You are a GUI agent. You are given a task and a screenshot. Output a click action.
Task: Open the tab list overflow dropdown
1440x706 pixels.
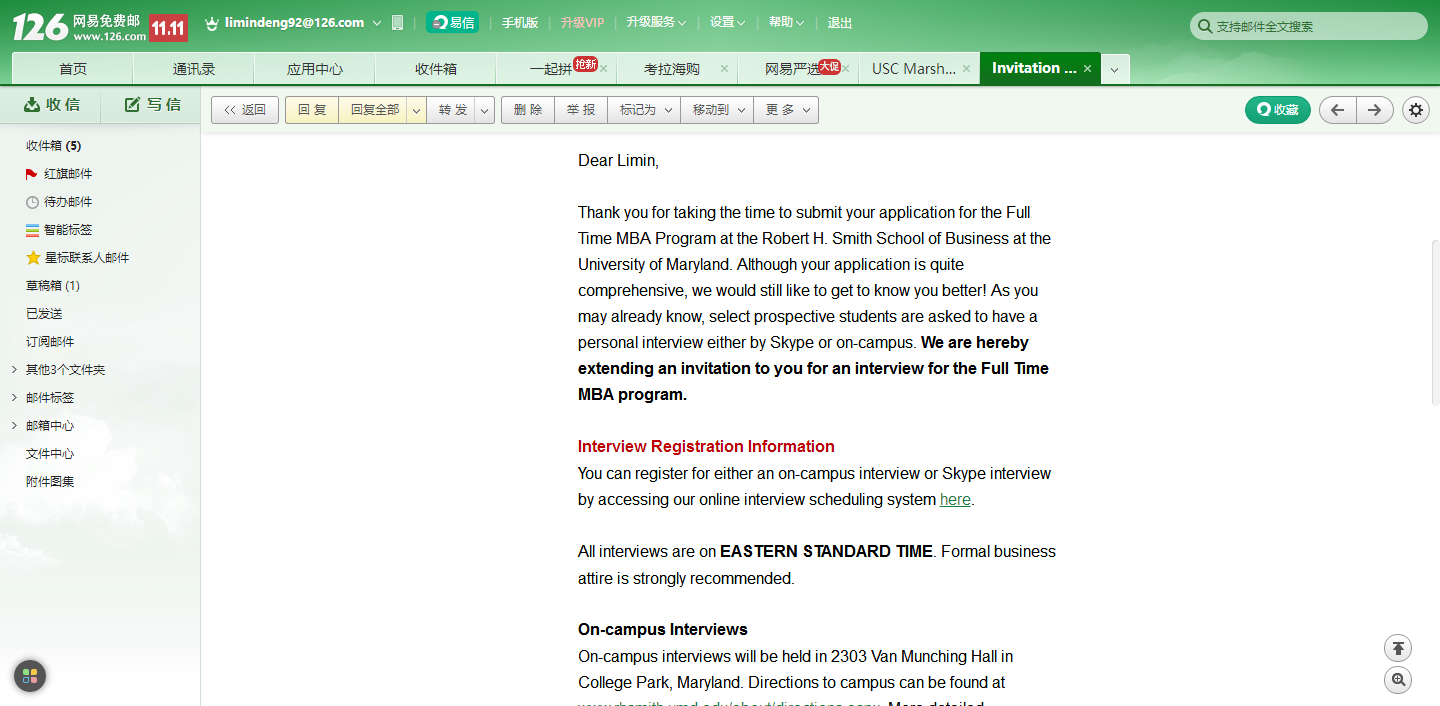pos(1115,70)
